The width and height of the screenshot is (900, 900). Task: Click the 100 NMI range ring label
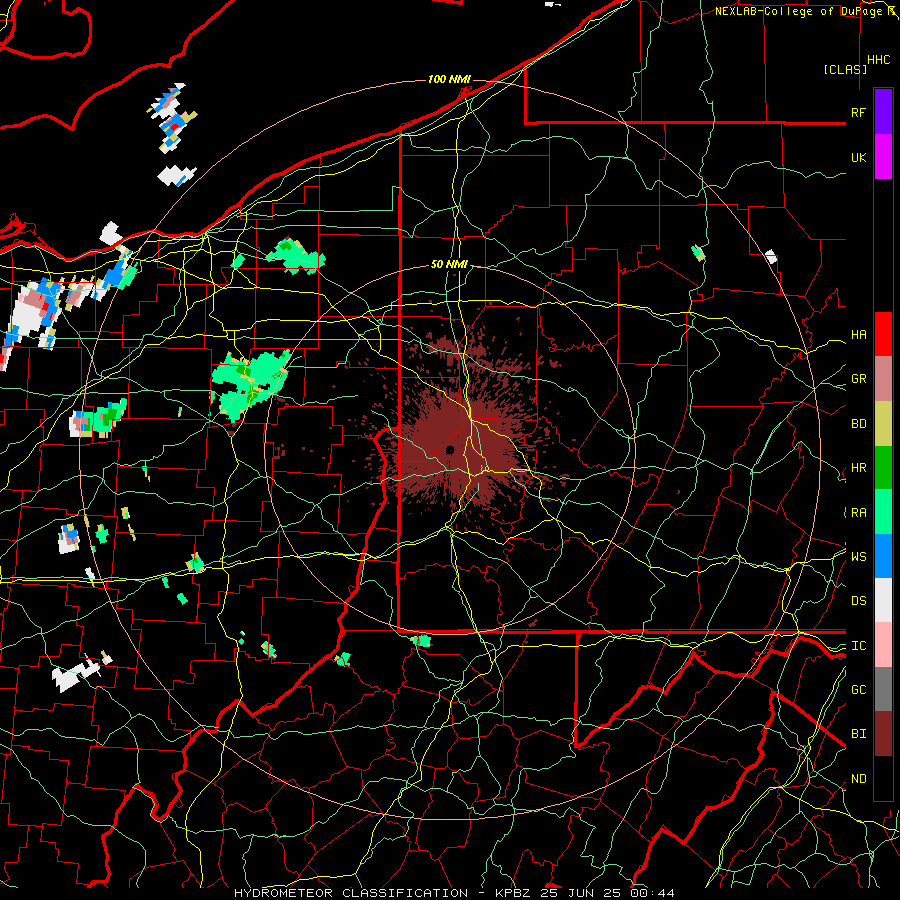(449, 79)
